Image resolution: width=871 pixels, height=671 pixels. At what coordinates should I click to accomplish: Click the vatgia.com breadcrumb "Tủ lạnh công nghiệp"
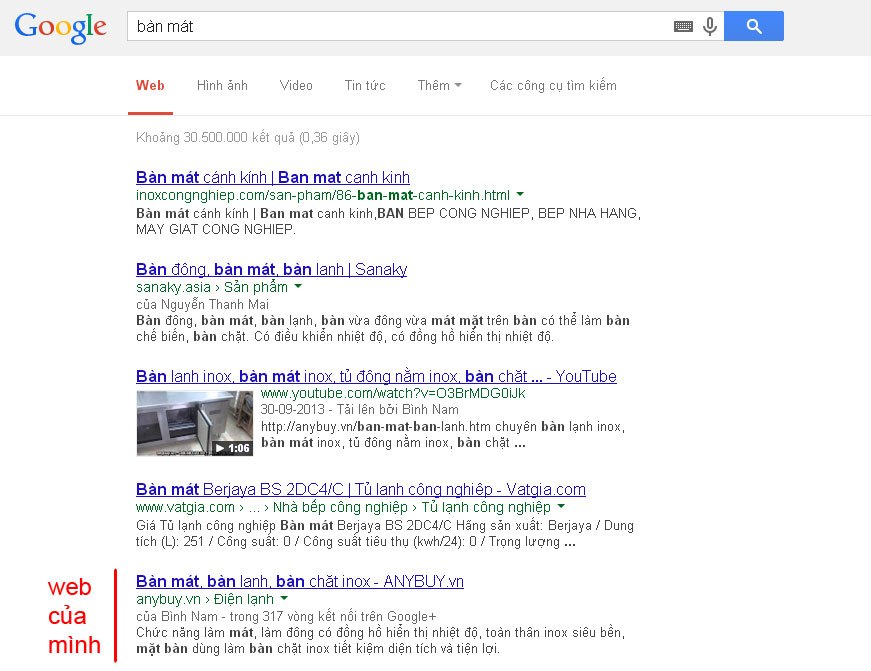point(486,507)
